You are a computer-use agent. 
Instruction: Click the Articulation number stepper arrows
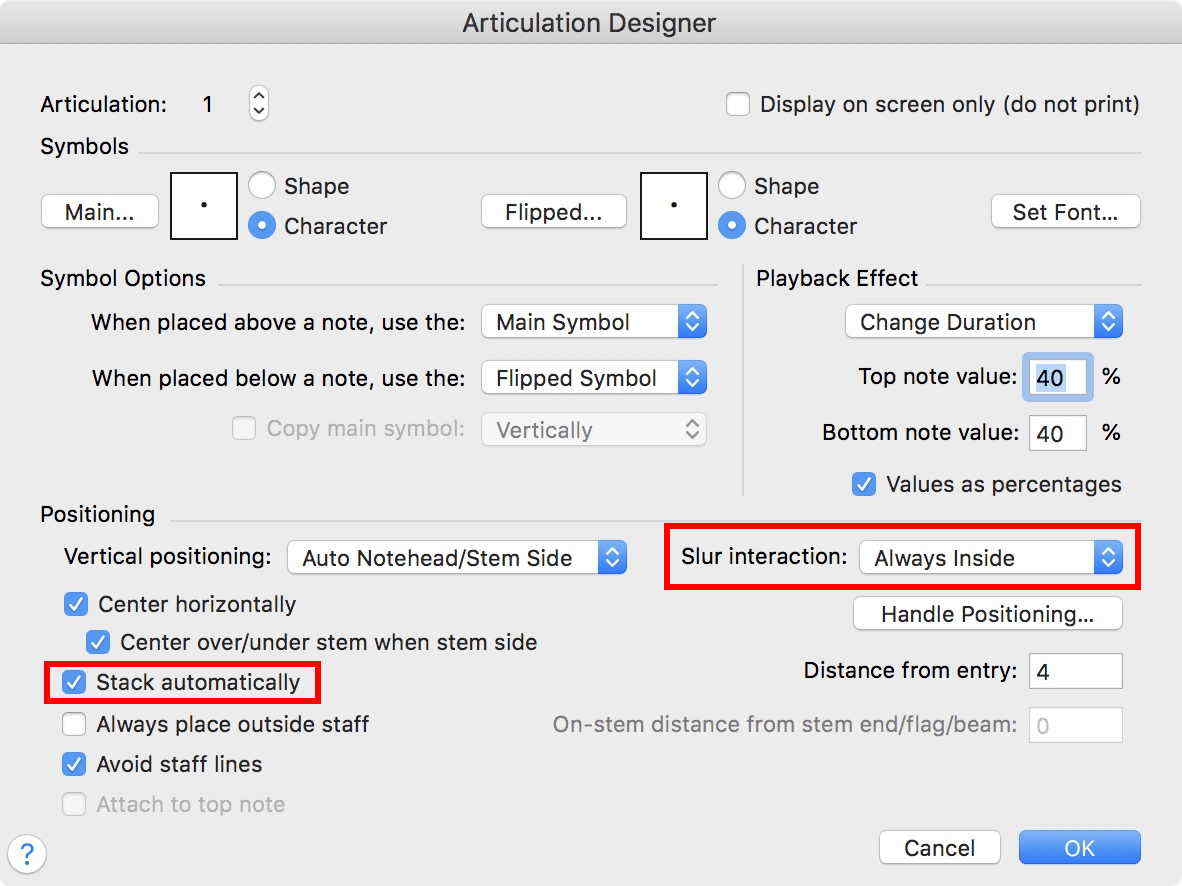pos(258,103)
